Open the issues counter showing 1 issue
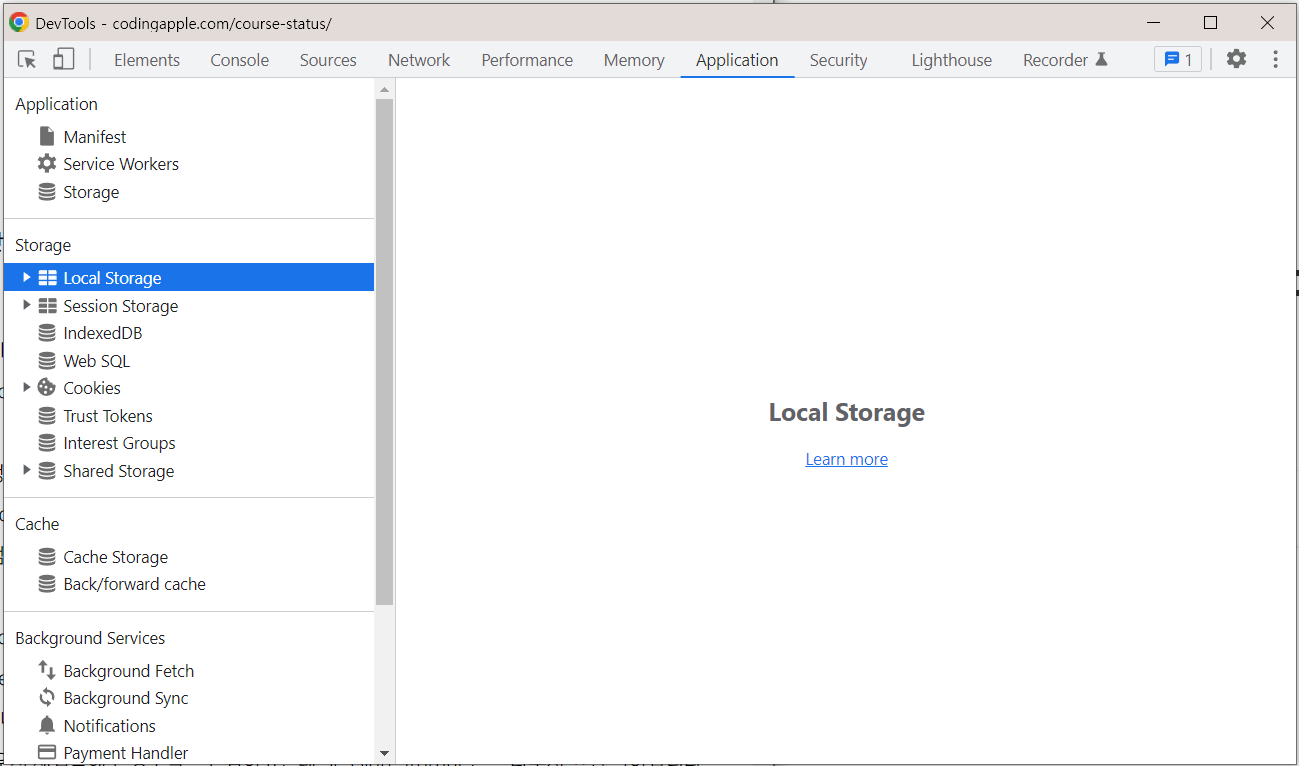Screen dimensions: 1299x766 coord(1177,59)
